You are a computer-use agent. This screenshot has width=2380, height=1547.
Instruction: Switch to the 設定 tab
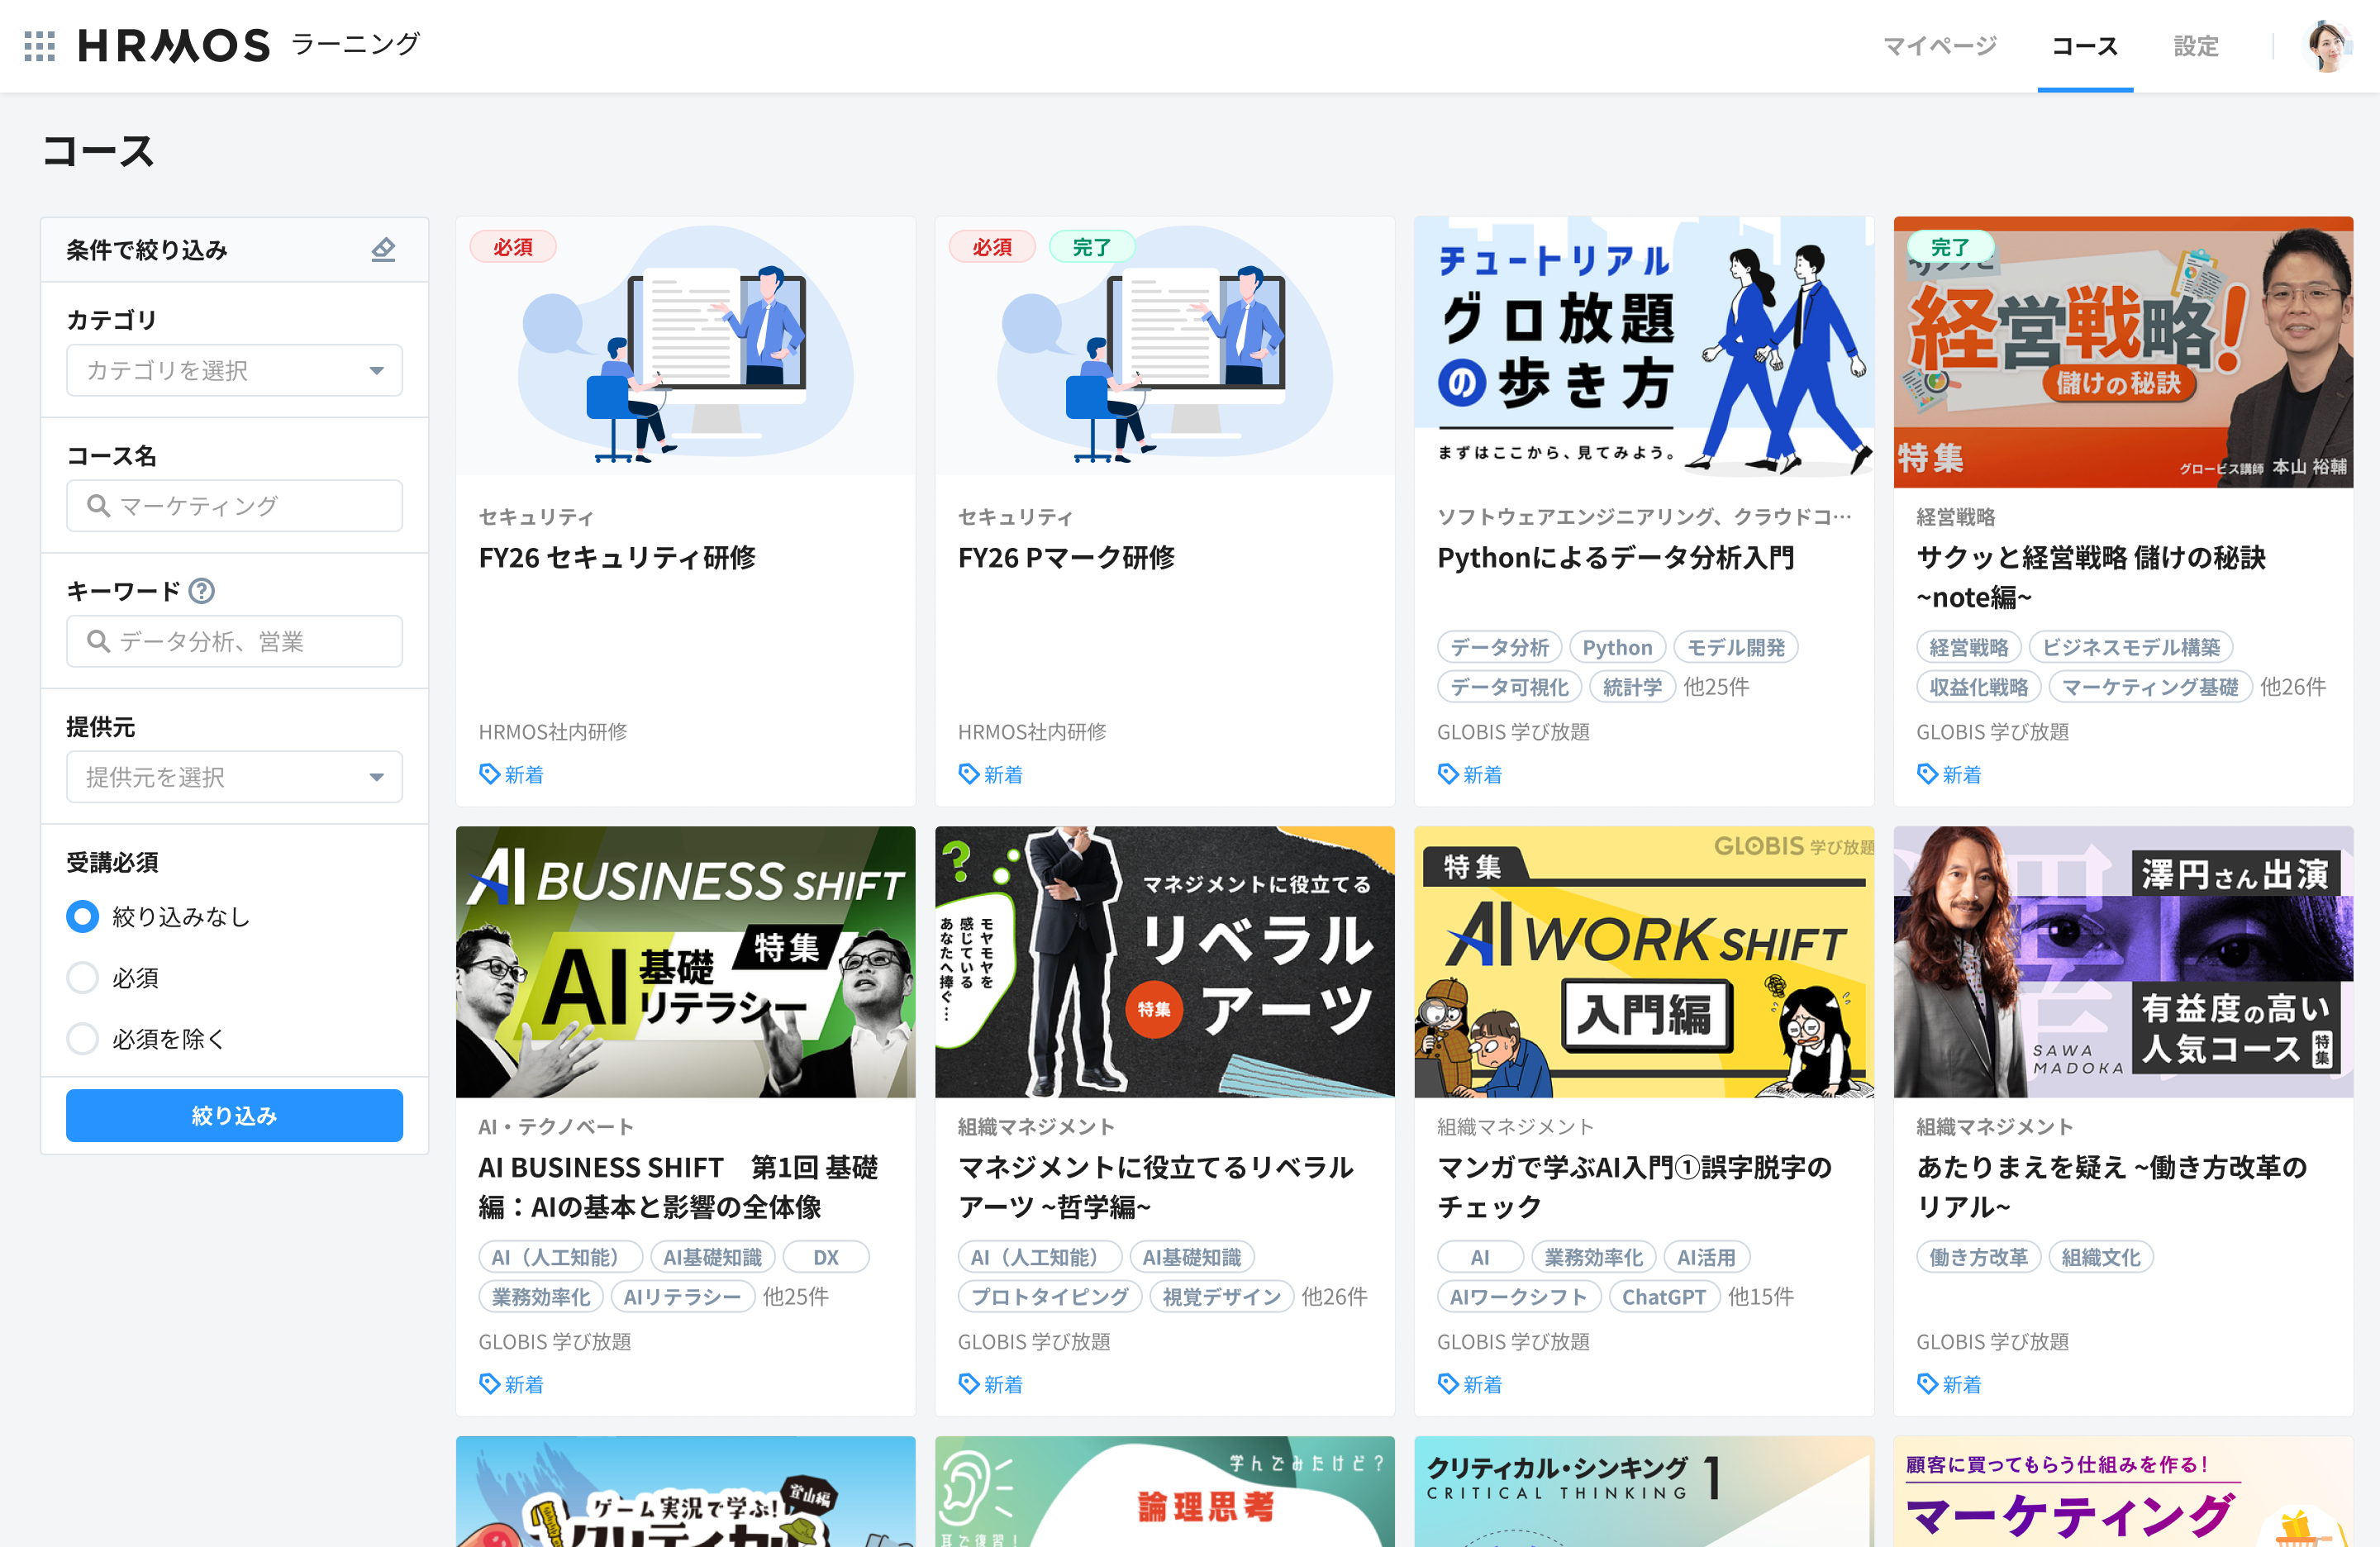pos(2195,46)
